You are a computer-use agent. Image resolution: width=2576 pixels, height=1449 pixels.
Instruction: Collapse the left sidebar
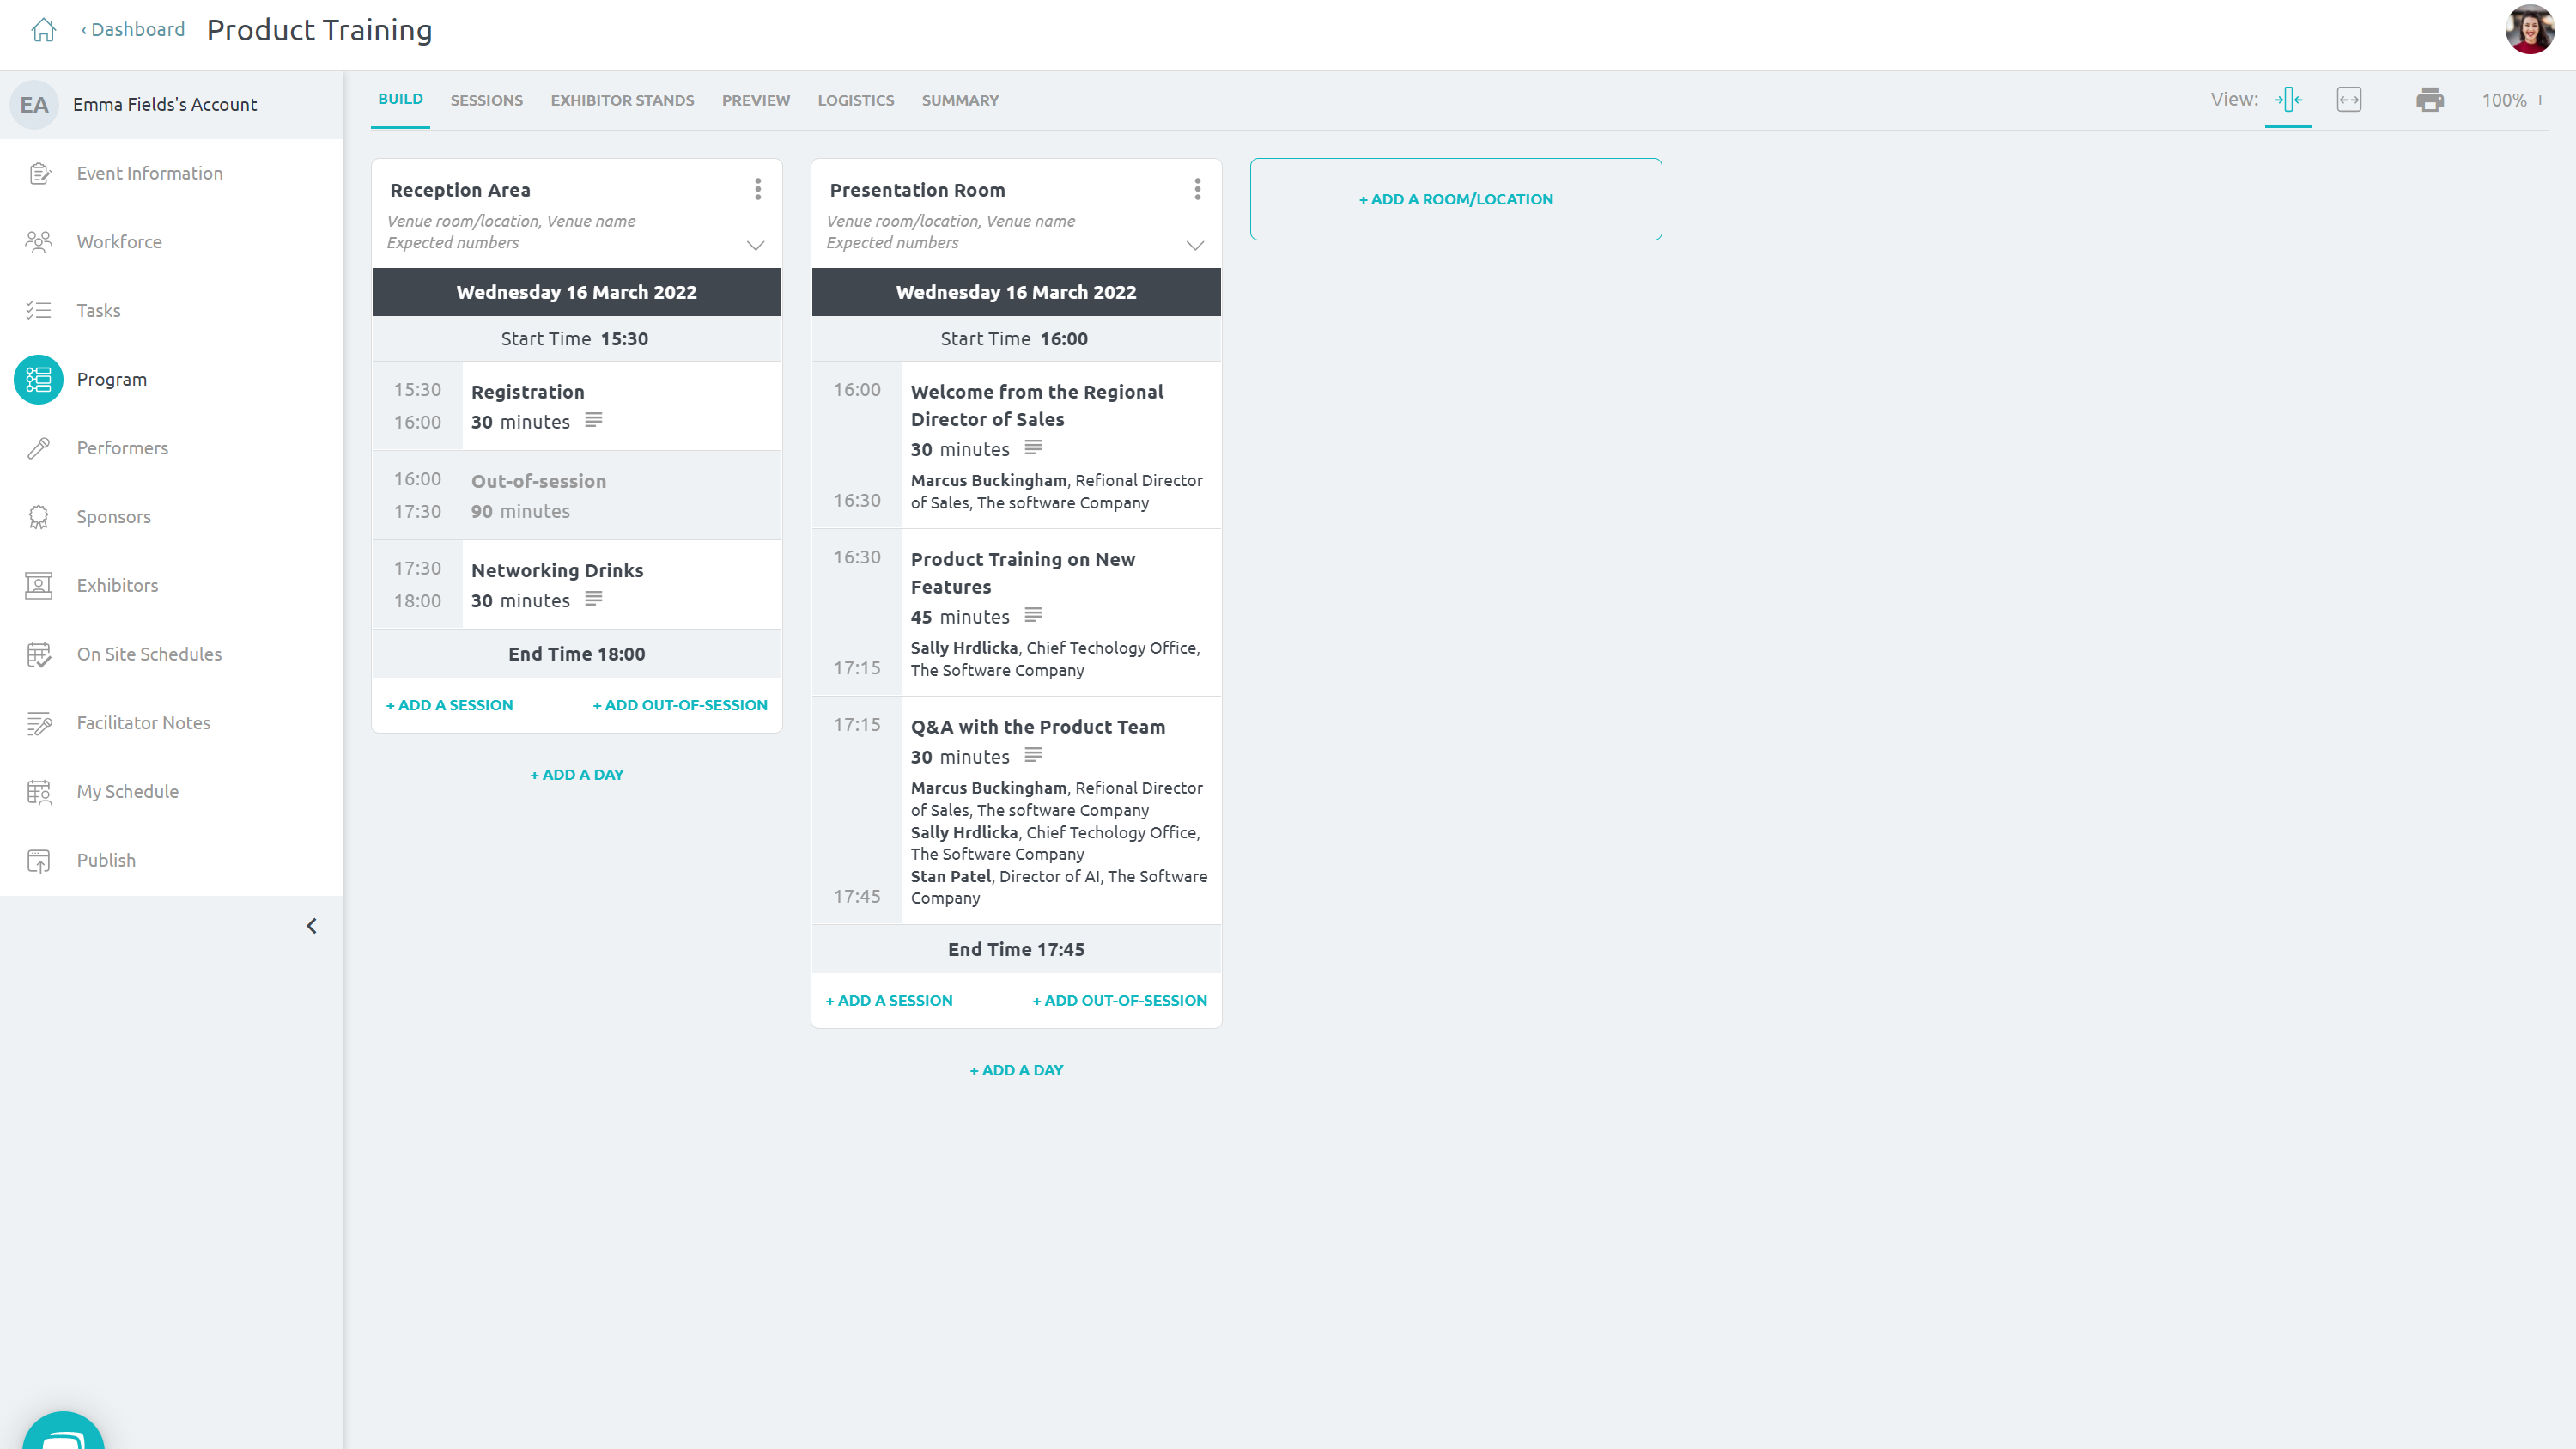pyautogui.click(x=311, y=926)
